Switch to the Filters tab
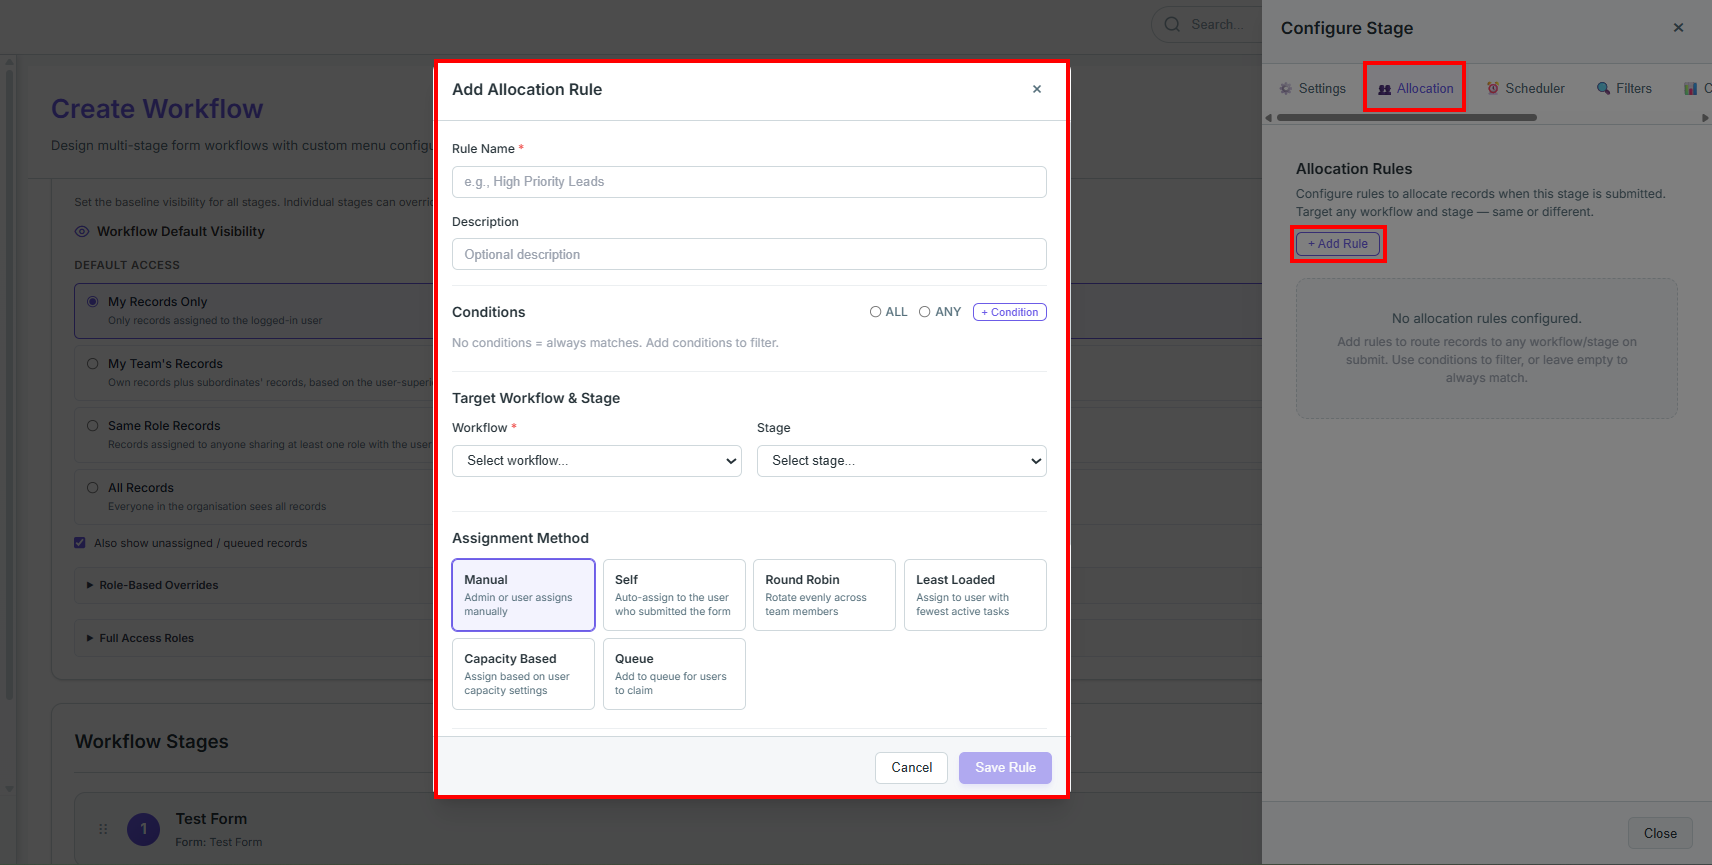The width and height of the screenshot is (1712, 865). 1624,89
